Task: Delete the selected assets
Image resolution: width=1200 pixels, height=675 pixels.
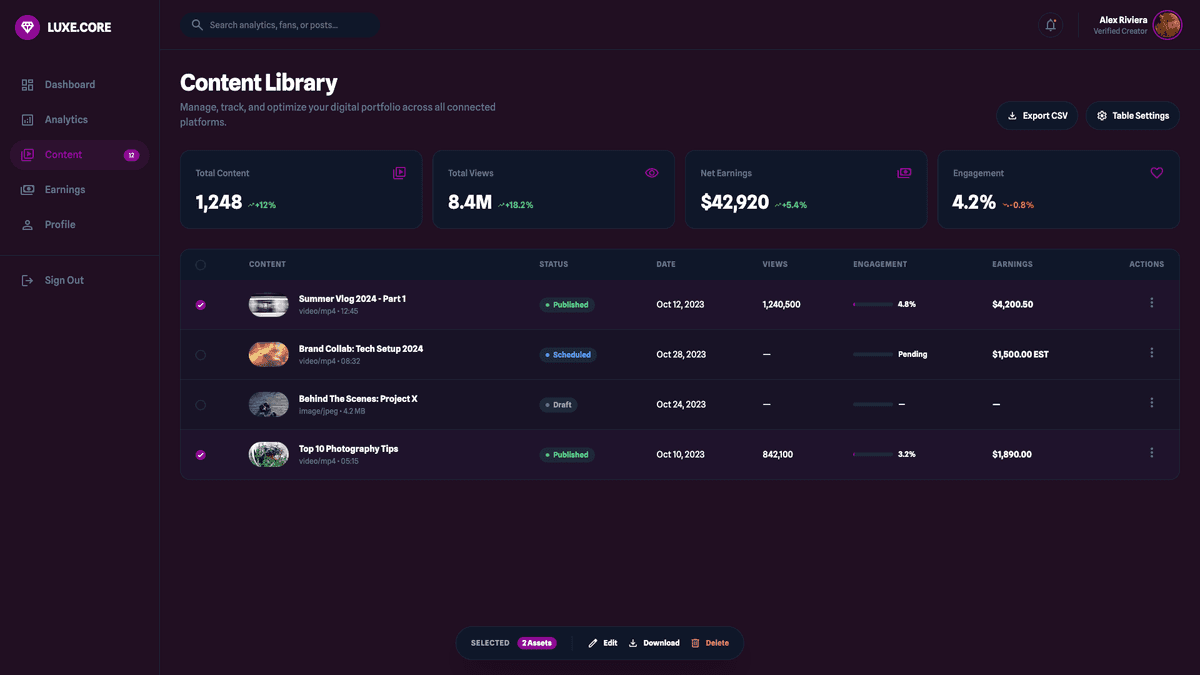Action: coord(711,643)
